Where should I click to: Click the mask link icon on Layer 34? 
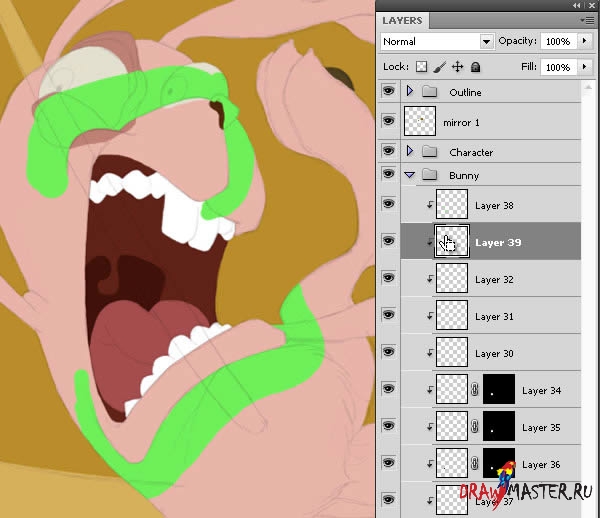474,389
